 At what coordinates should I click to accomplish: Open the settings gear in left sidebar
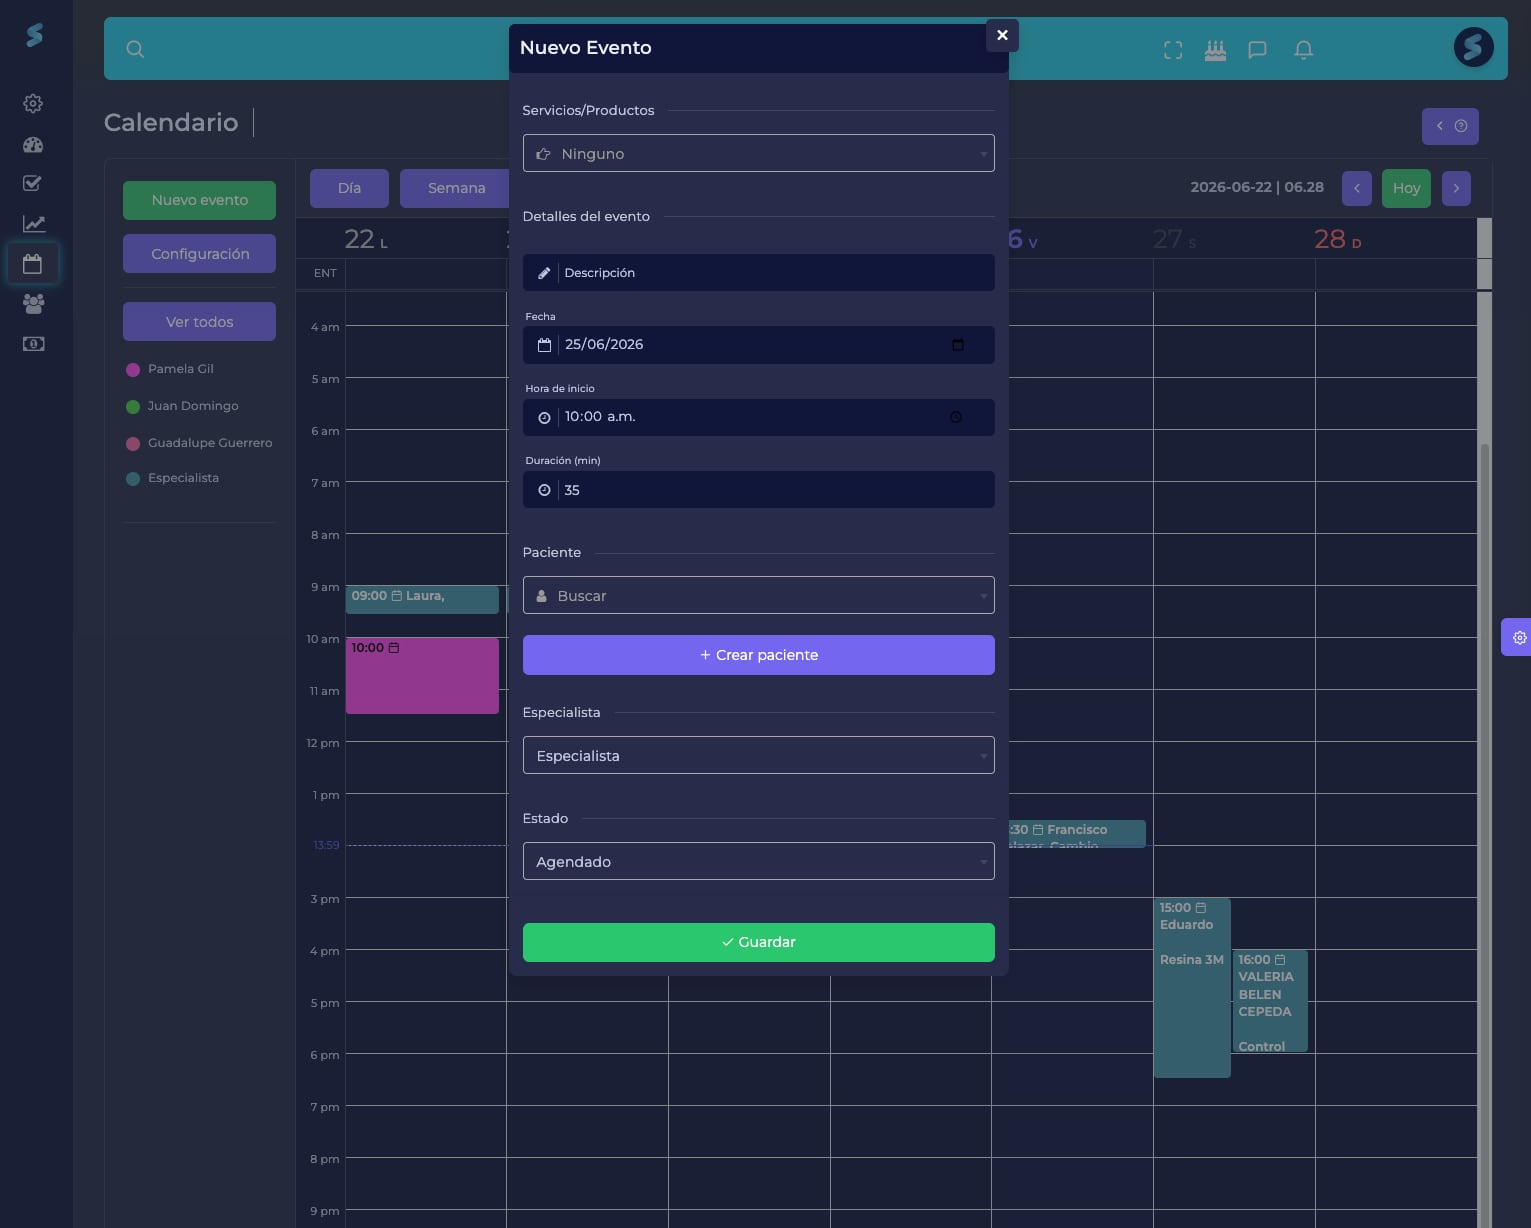[33, 103]
